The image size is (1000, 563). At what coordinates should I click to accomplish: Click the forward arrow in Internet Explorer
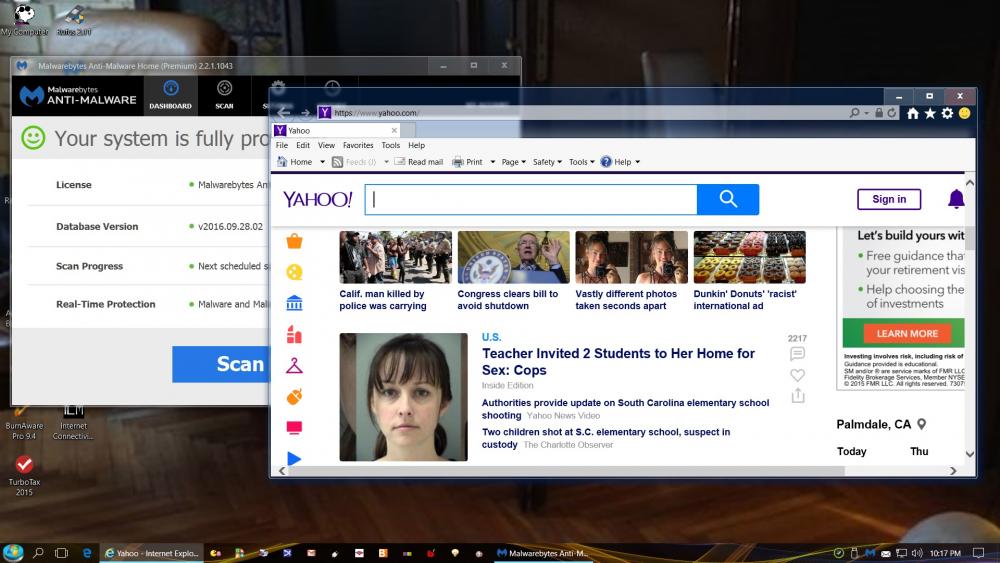(305, 113)
